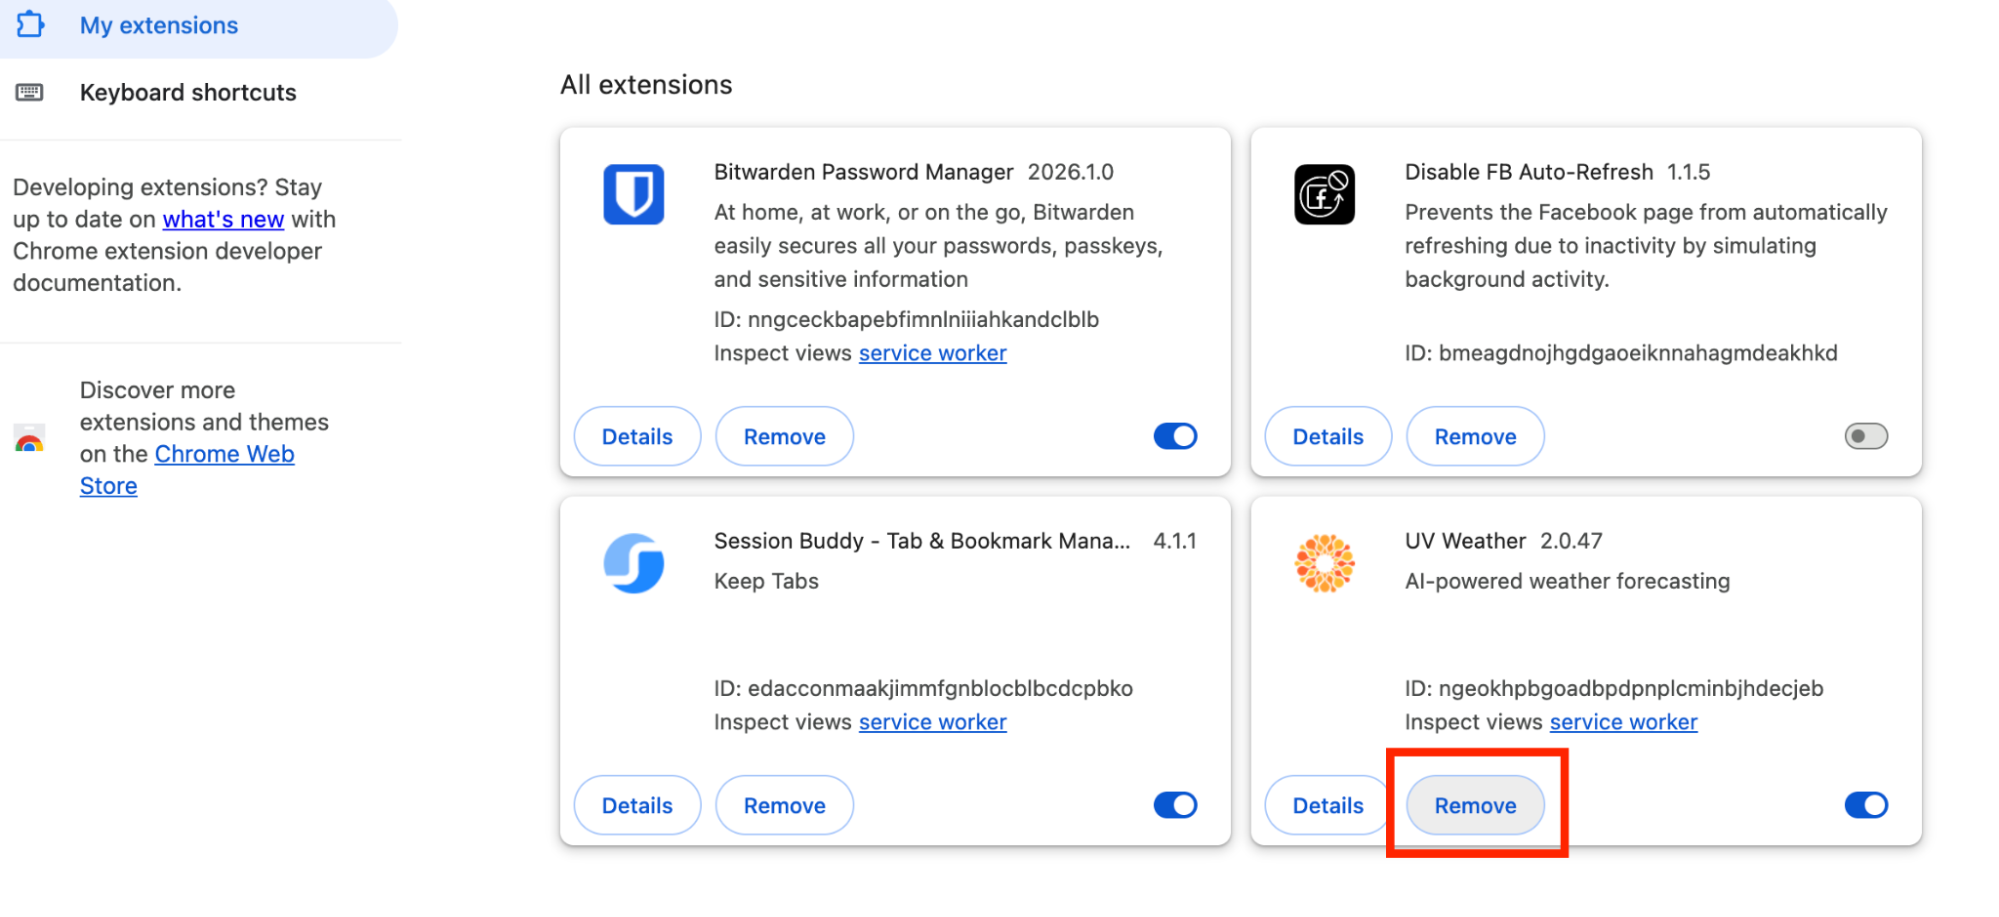Inspect Bitwarden's service worker
This screenshot has width=1999, height=917.
(932, 352)
